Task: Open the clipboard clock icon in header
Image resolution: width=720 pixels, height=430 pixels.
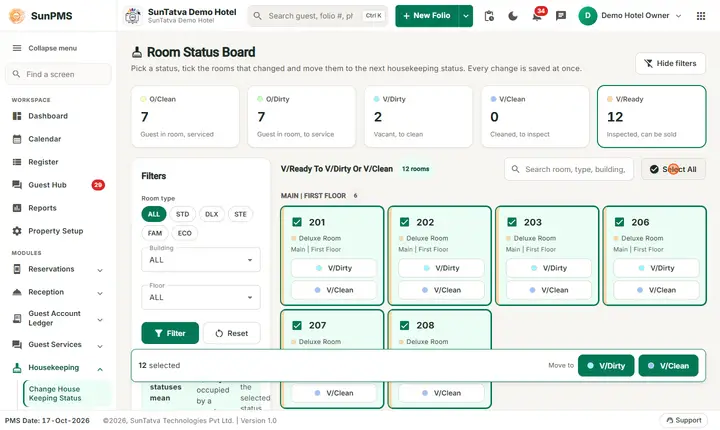Action: click(489, 16)
